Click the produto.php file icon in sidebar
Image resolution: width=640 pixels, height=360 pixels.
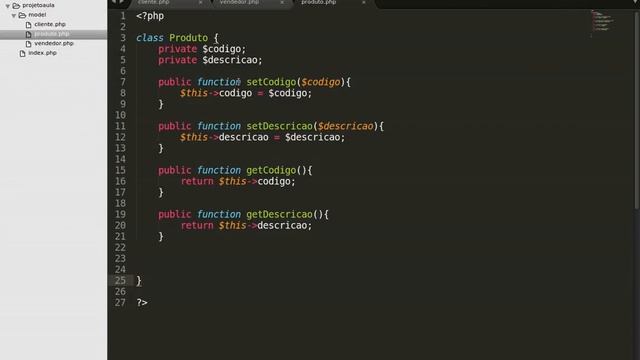coord(29,34)
